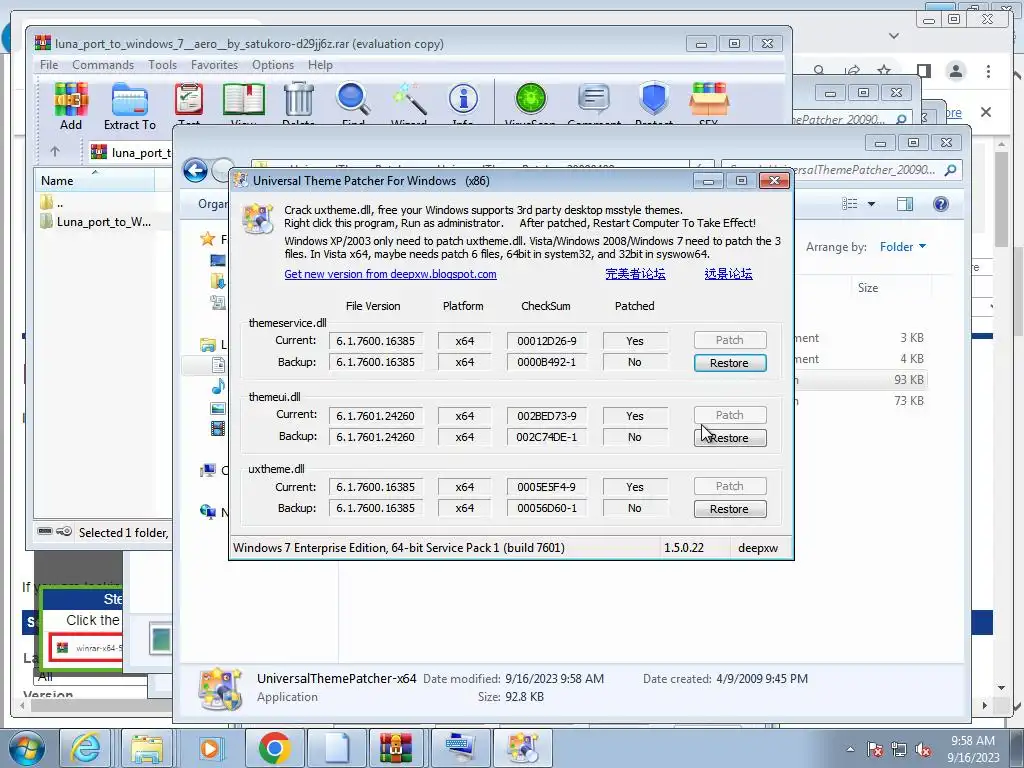Viewport: 1024px width, 768px height.
Task: Open the Favorites menu in WinRAR
Action: click(x=214, y=65)
